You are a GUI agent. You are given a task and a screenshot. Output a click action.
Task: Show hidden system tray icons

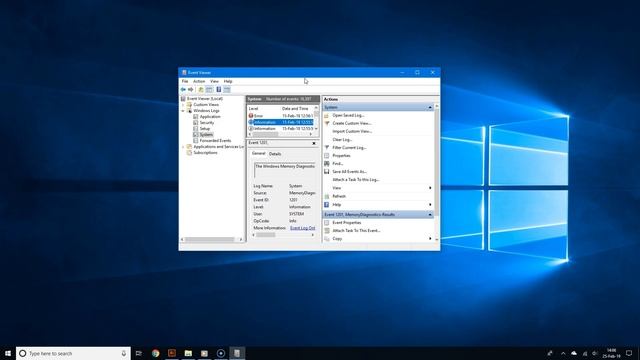point(563,353)
